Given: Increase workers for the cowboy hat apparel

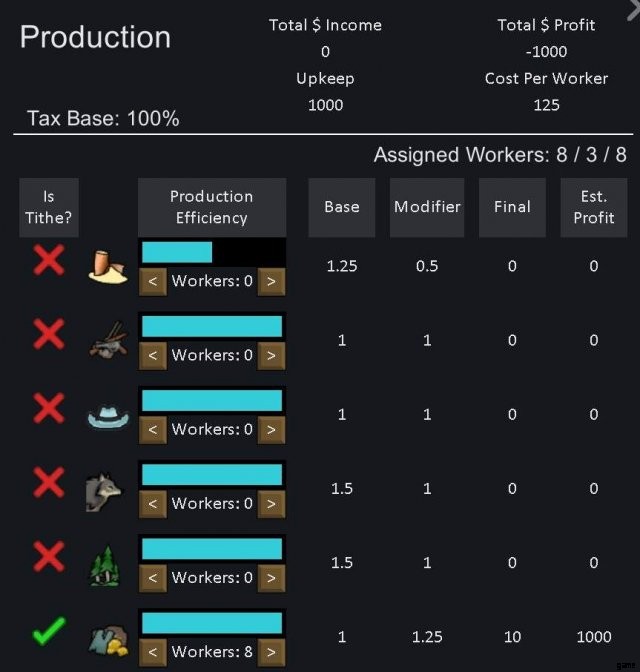Looking at the screenshot, I should 272,429.
